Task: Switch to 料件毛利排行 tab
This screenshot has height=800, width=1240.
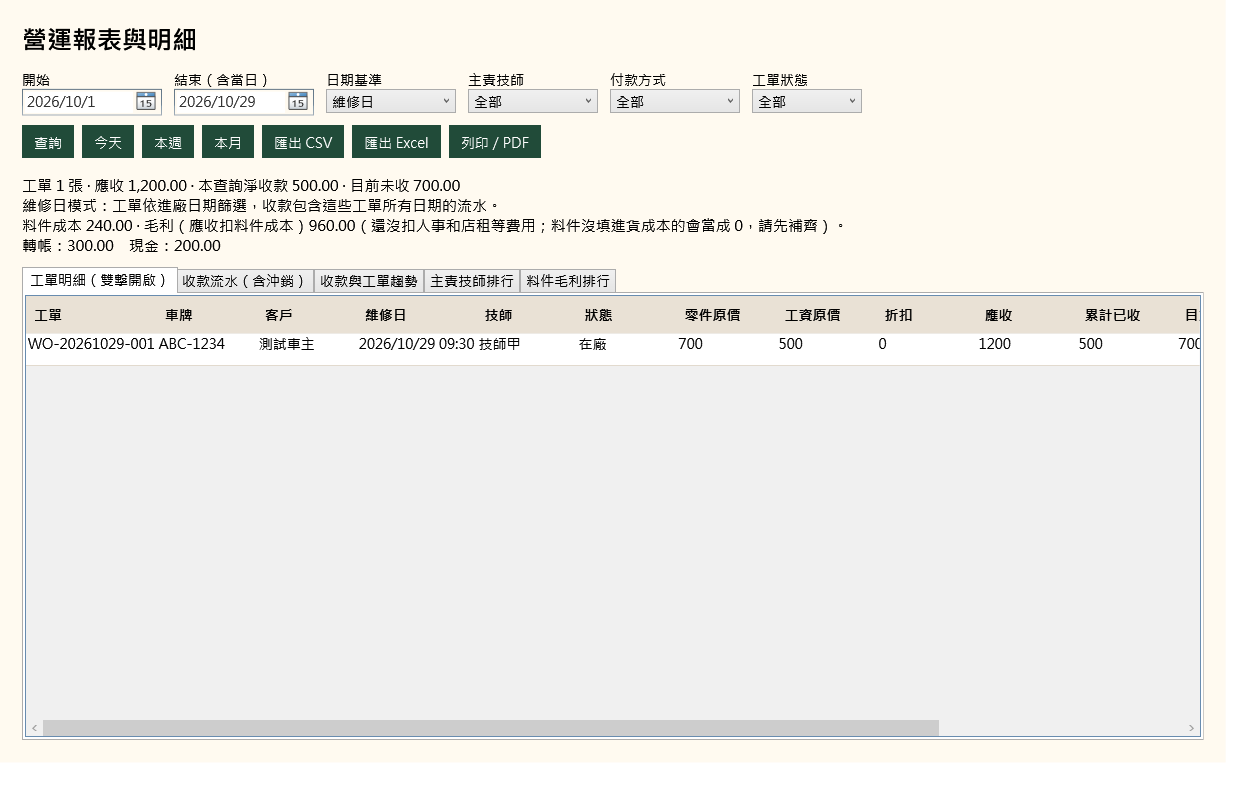Action: click(x=568, y=281)
